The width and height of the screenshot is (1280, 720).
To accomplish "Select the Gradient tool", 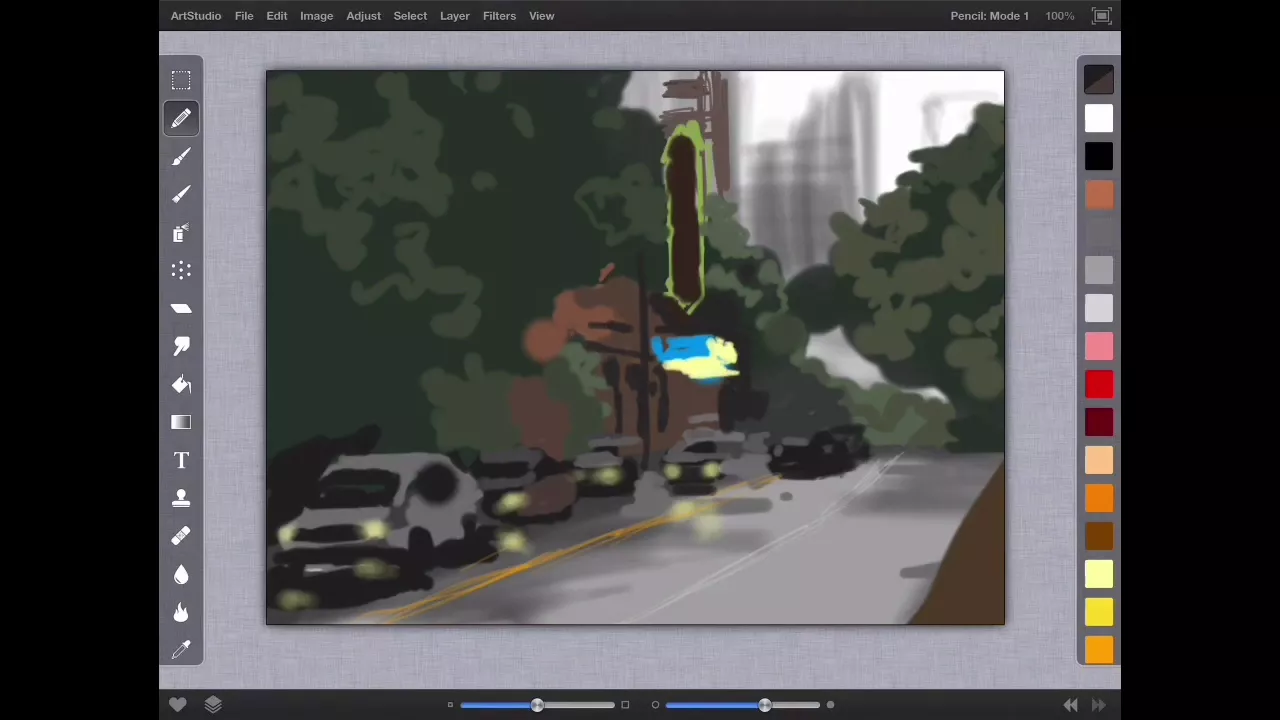I will [x=181, y=423].
